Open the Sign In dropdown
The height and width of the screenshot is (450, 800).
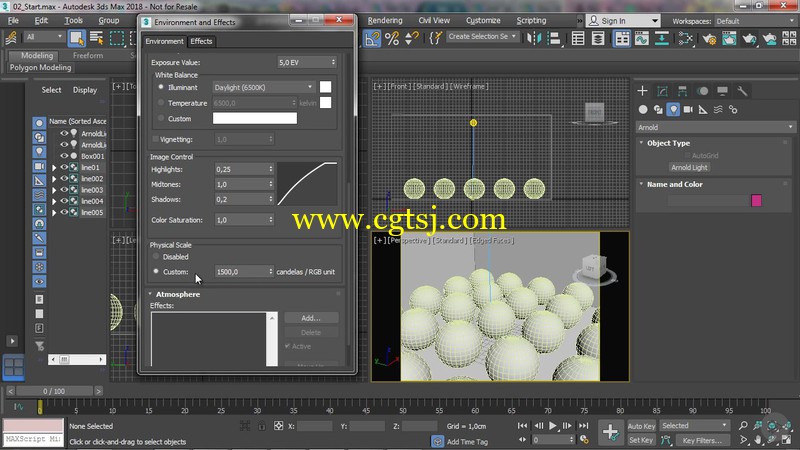(623, 21)
